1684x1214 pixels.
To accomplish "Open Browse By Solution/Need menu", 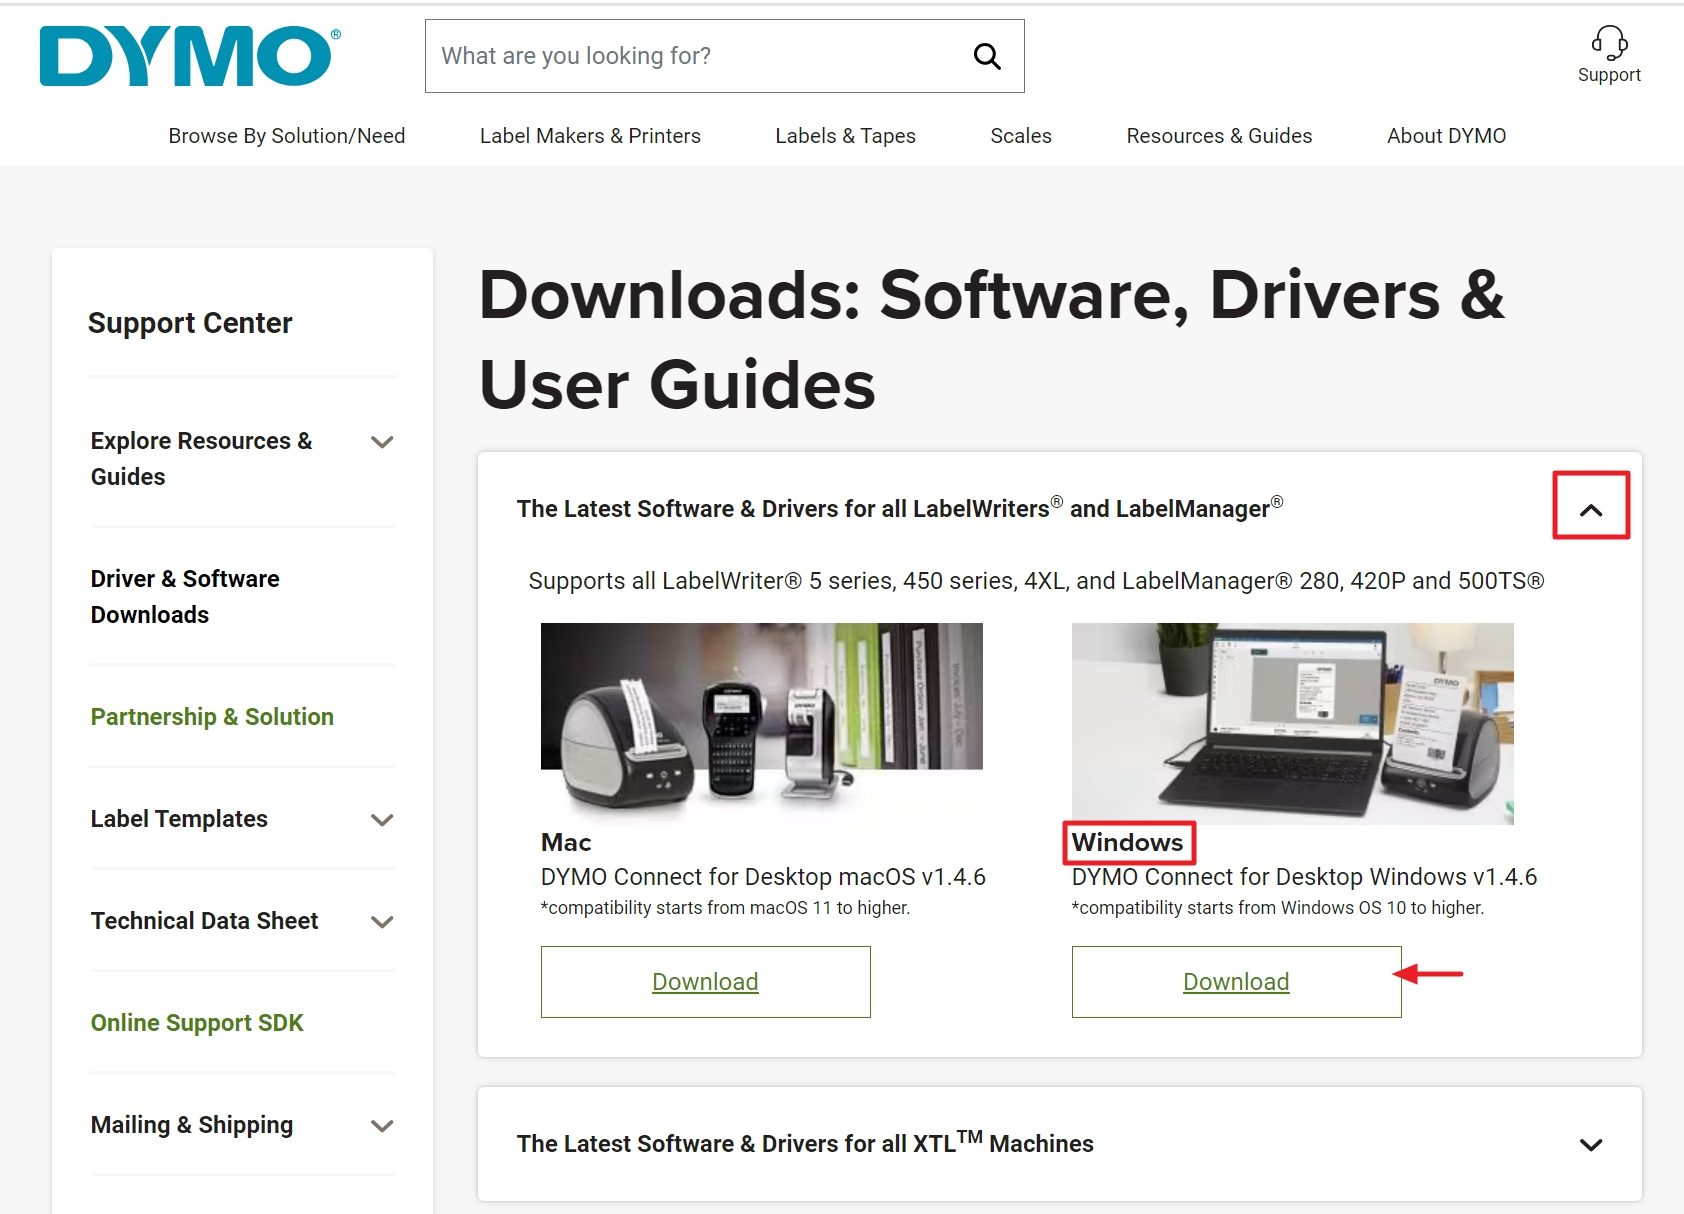I will point(287,136).
